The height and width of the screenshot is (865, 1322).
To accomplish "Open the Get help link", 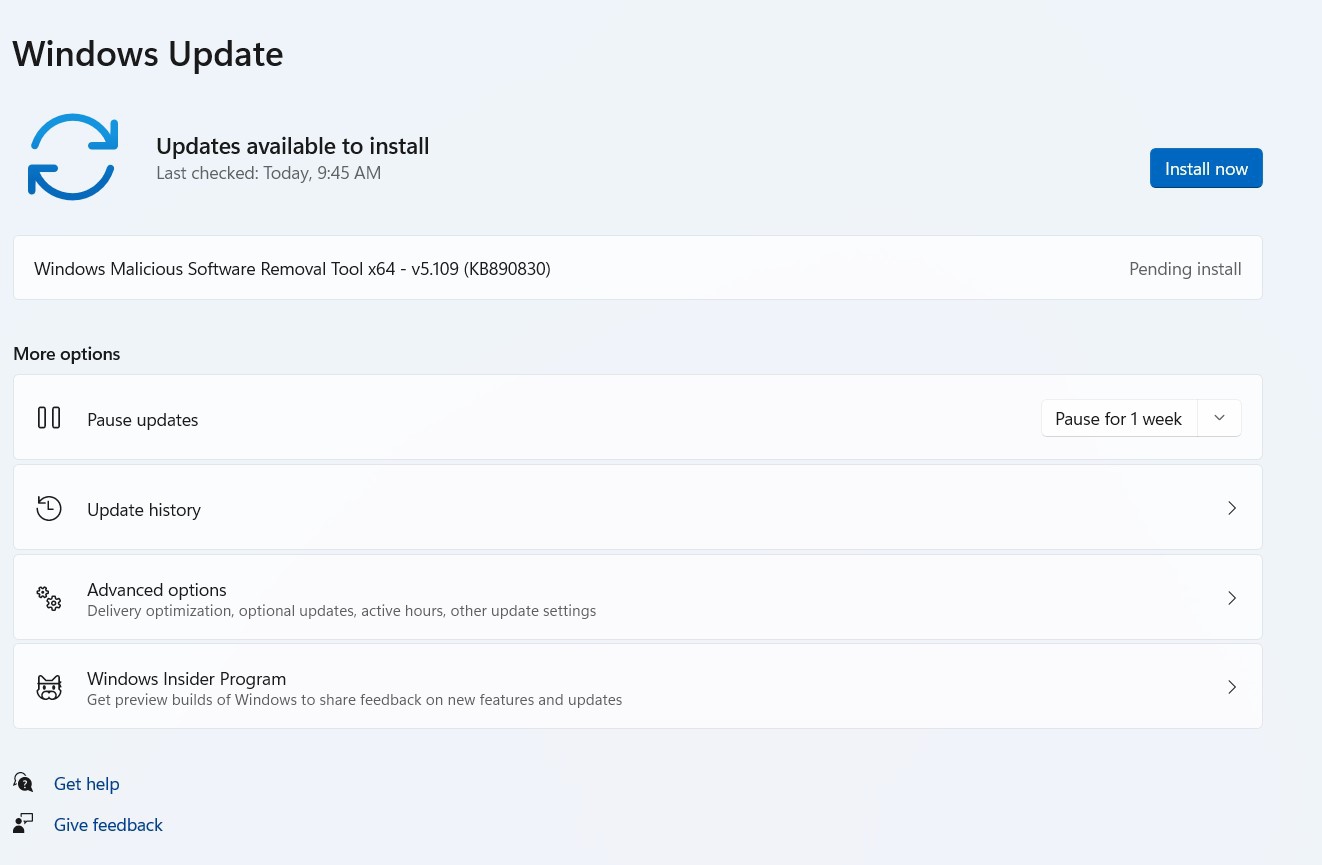I will point(87,784).
